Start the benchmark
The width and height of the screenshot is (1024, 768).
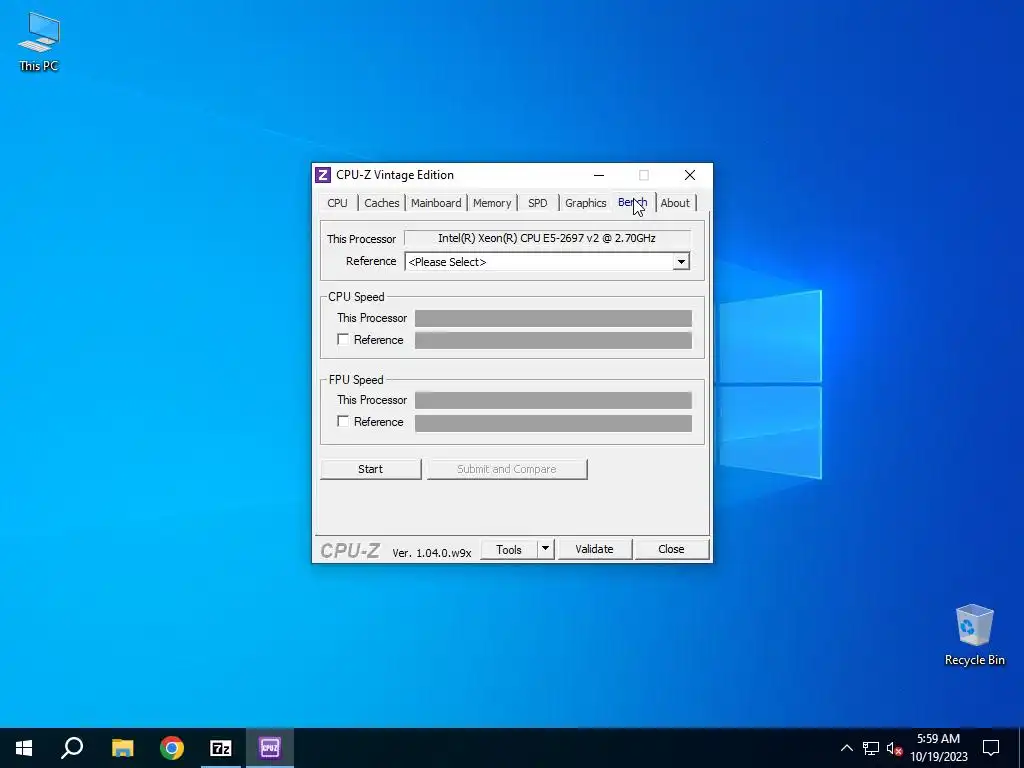click(x=370, y=469)
